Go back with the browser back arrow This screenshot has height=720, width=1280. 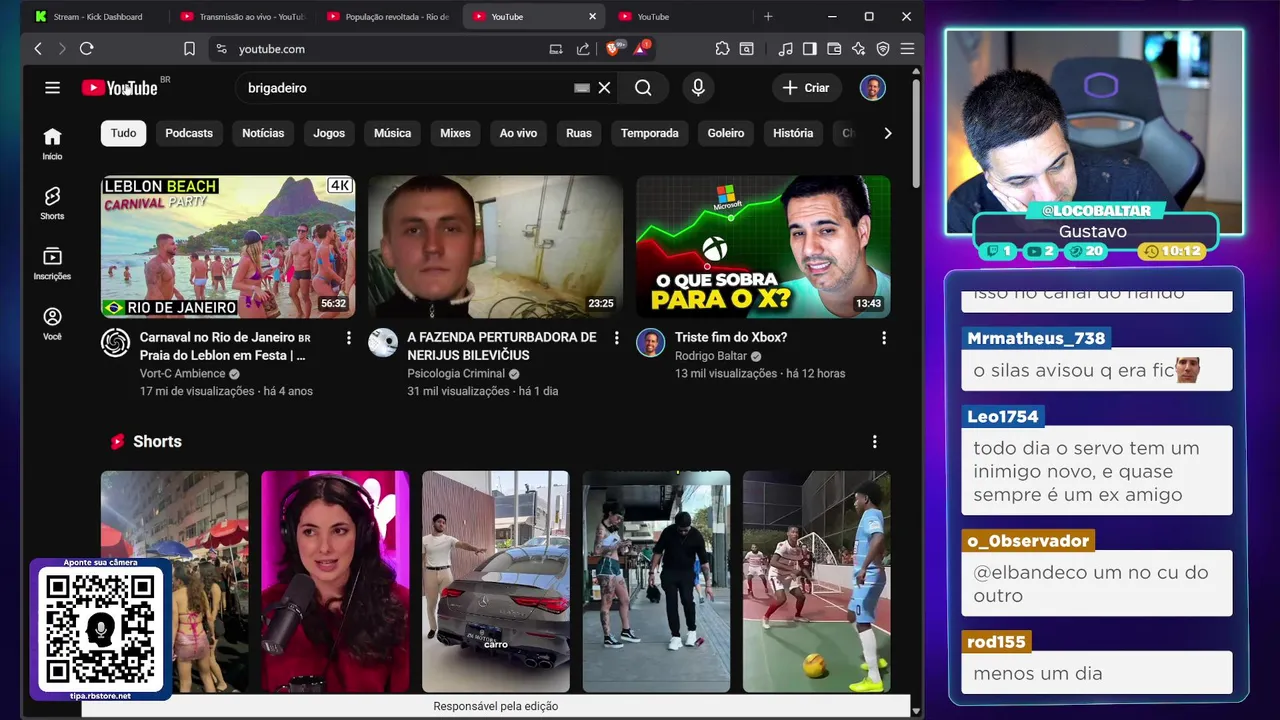[x=38, y=49]
